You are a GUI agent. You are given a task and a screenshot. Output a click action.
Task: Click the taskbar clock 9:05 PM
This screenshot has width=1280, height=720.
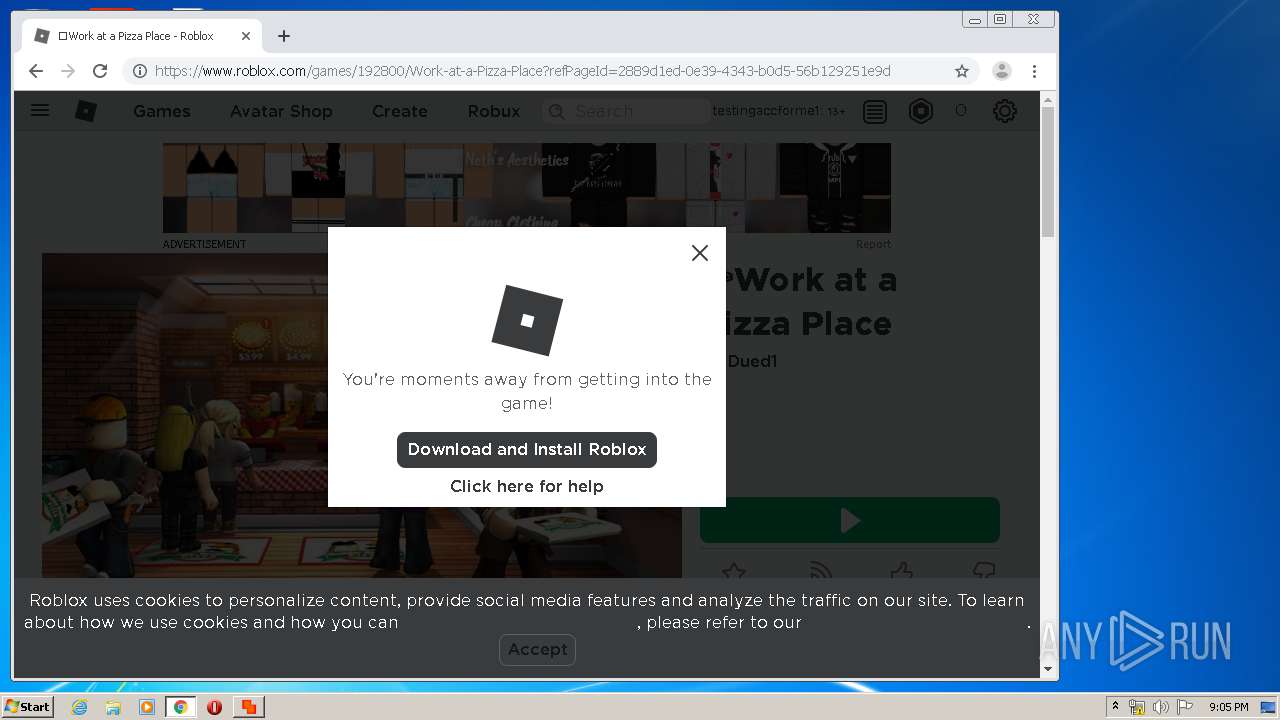(1228, 707)
